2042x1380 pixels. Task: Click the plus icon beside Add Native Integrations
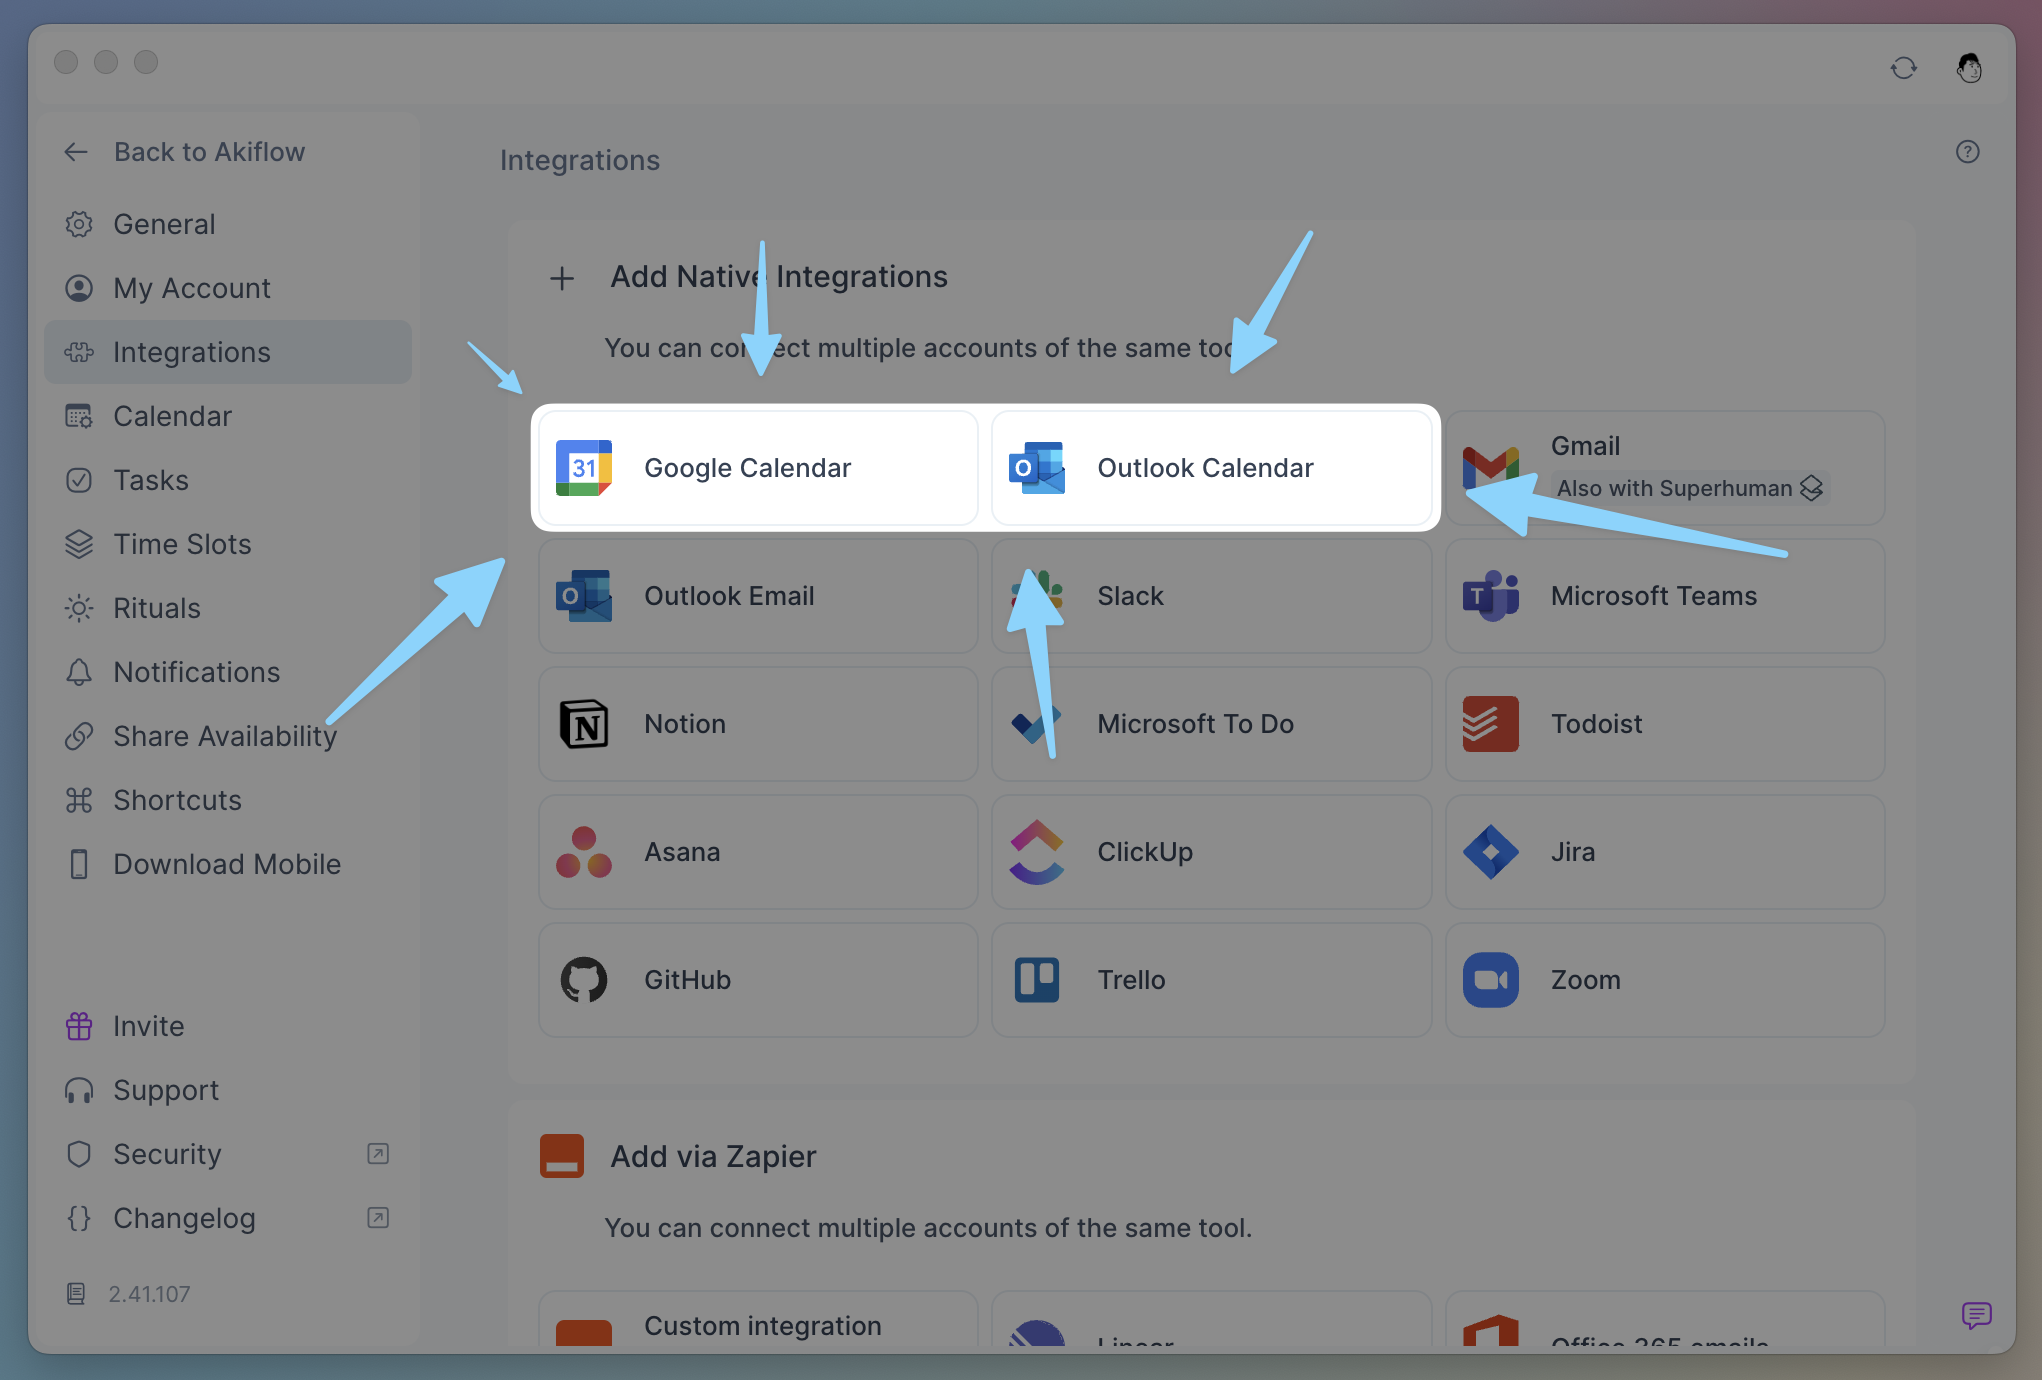(x=562, y=278)
